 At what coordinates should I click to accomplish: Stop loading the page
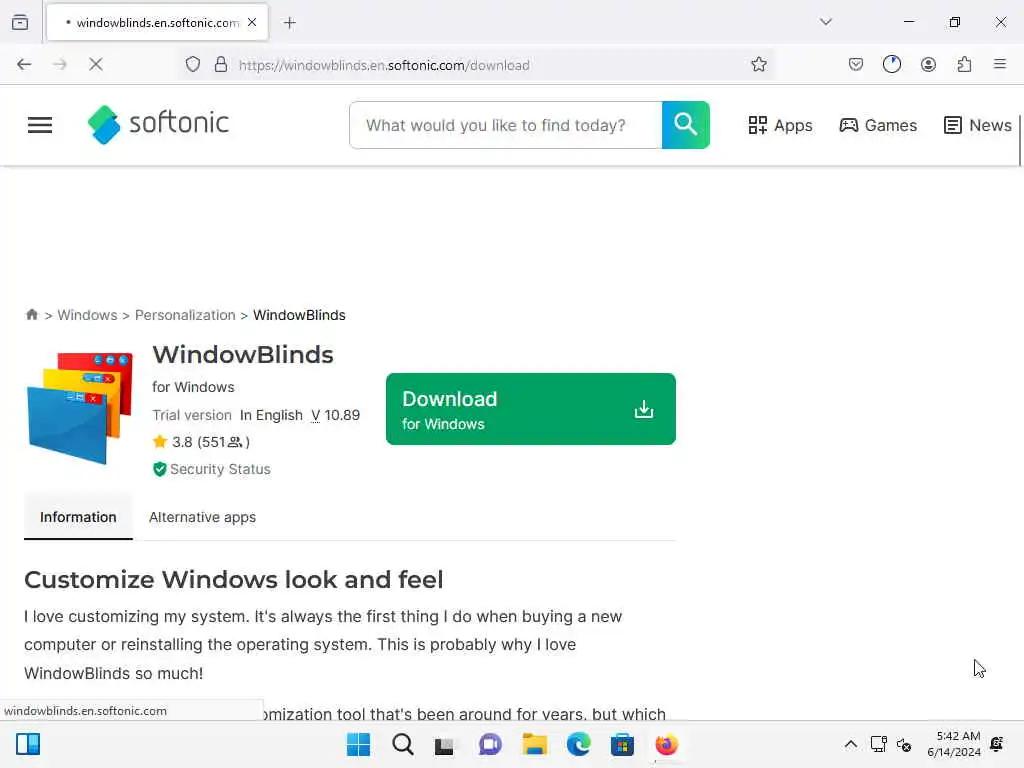(96, 64)
